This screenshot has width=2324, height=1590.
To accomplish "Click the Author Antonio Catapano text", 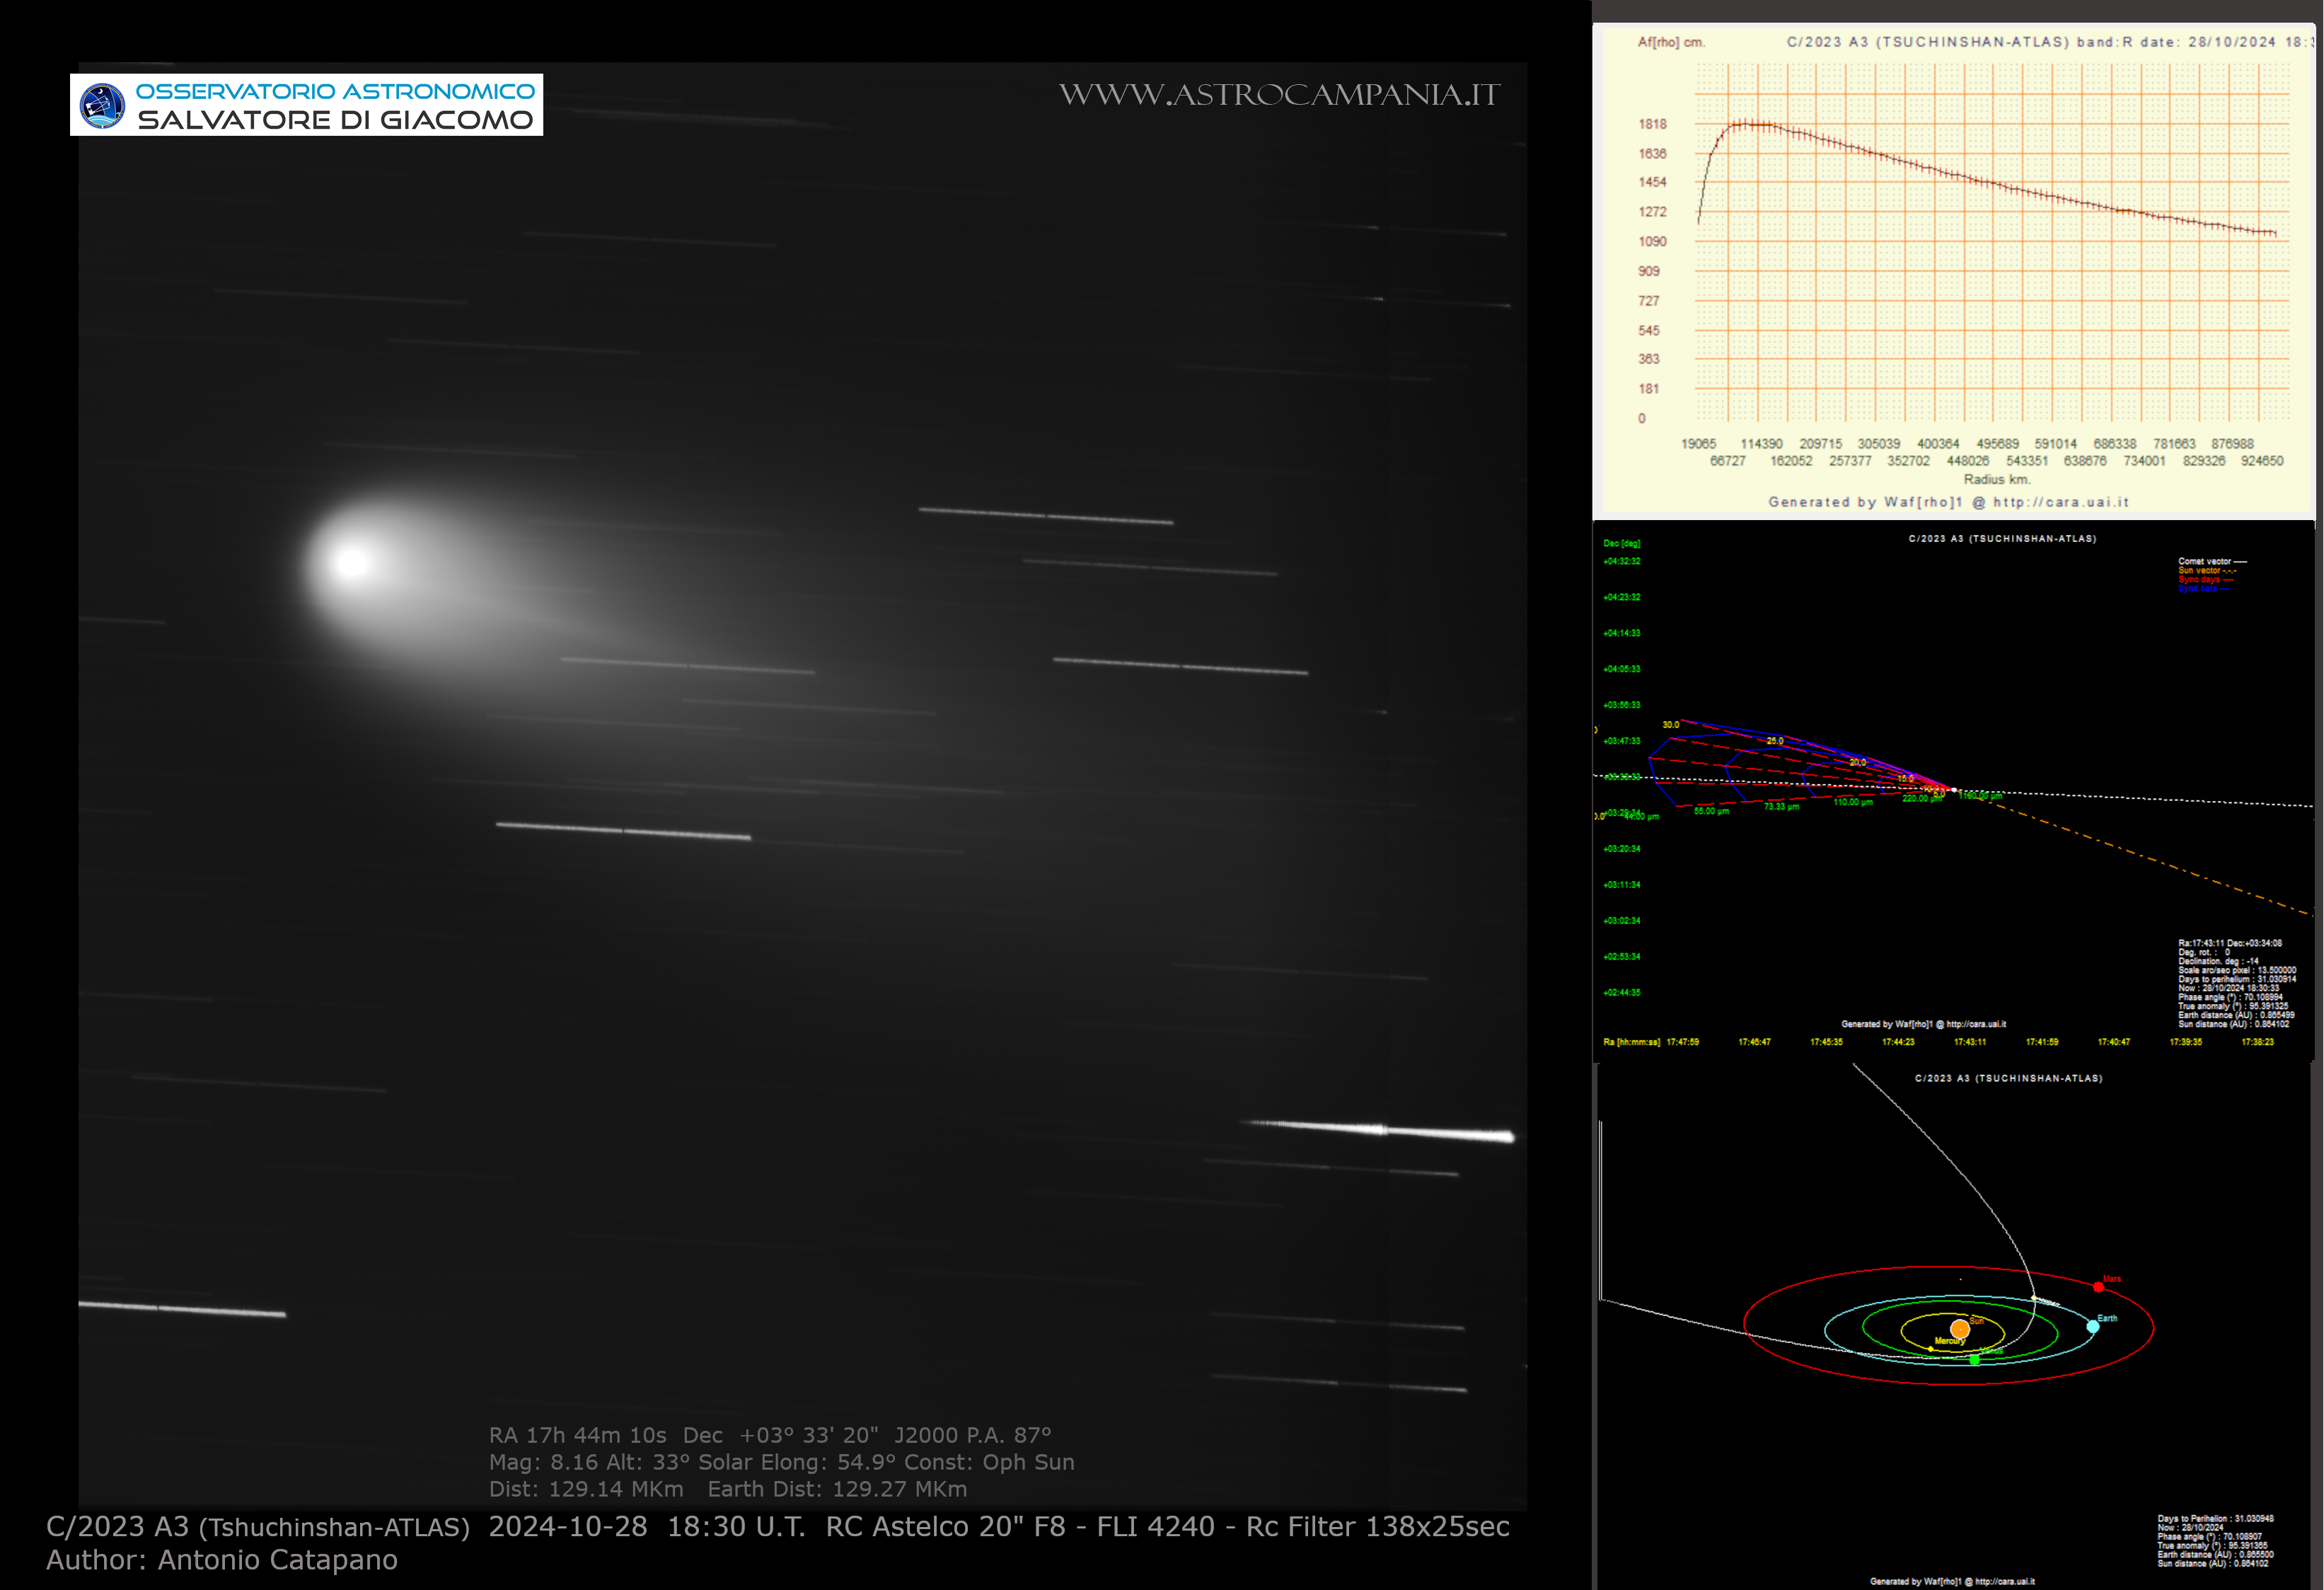I will tap(222, 1560).
